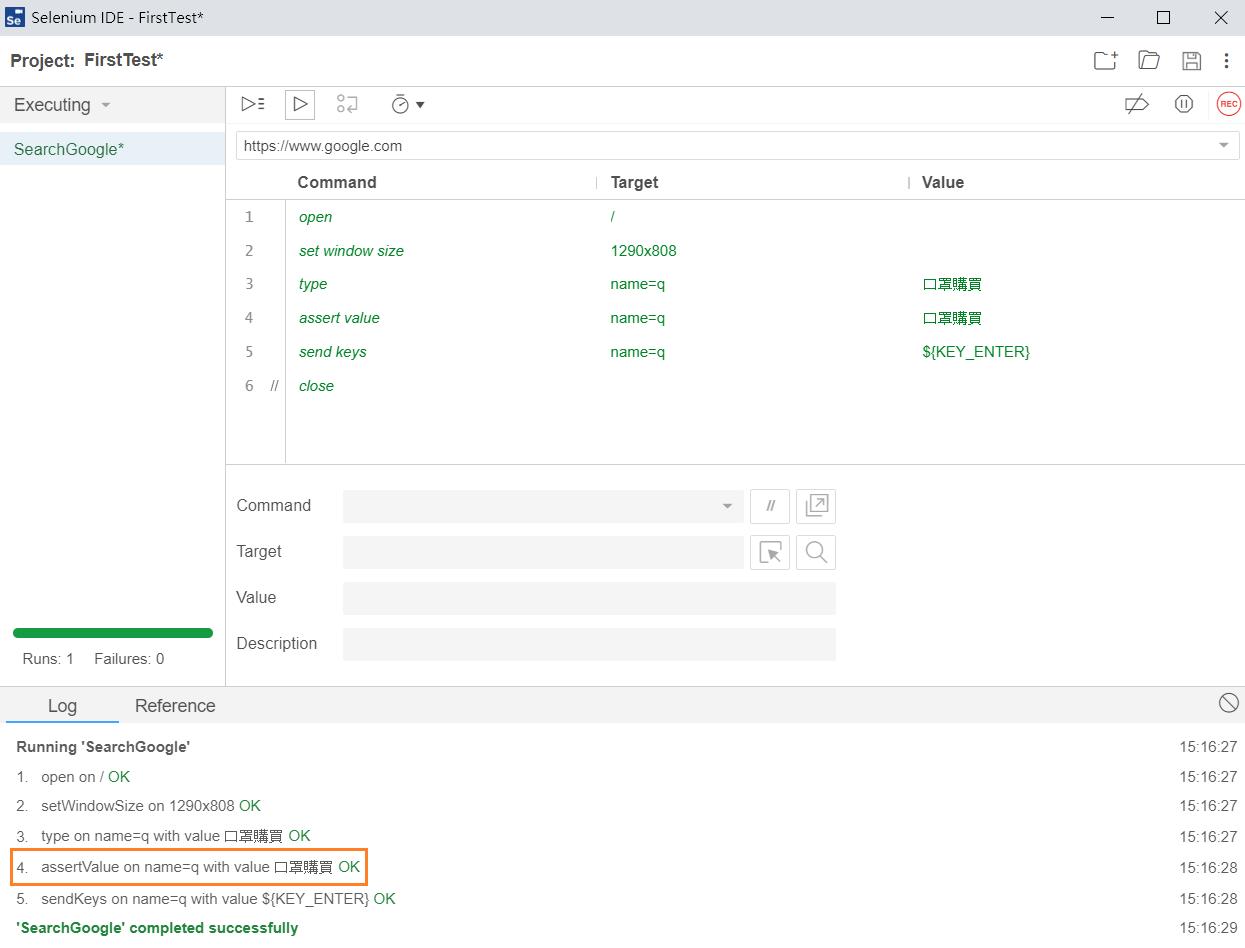The width and height of the screenshot is (1245, 948).
Task: Click the Description input field
Action: (589, 644)
